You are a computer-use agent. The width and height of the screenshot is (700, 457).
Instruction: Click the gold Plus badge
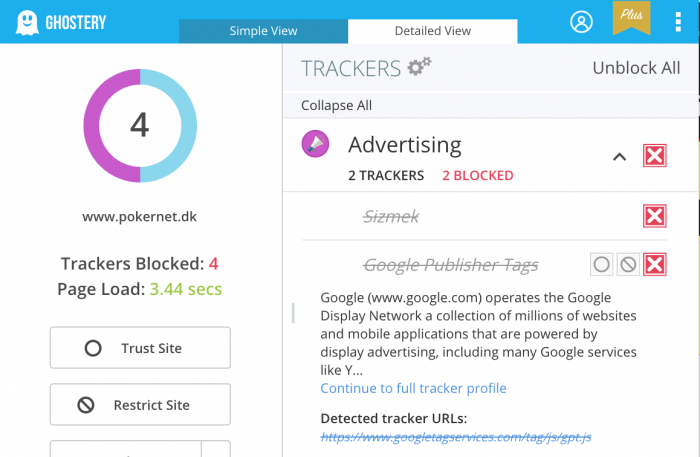tap(631, 18)
